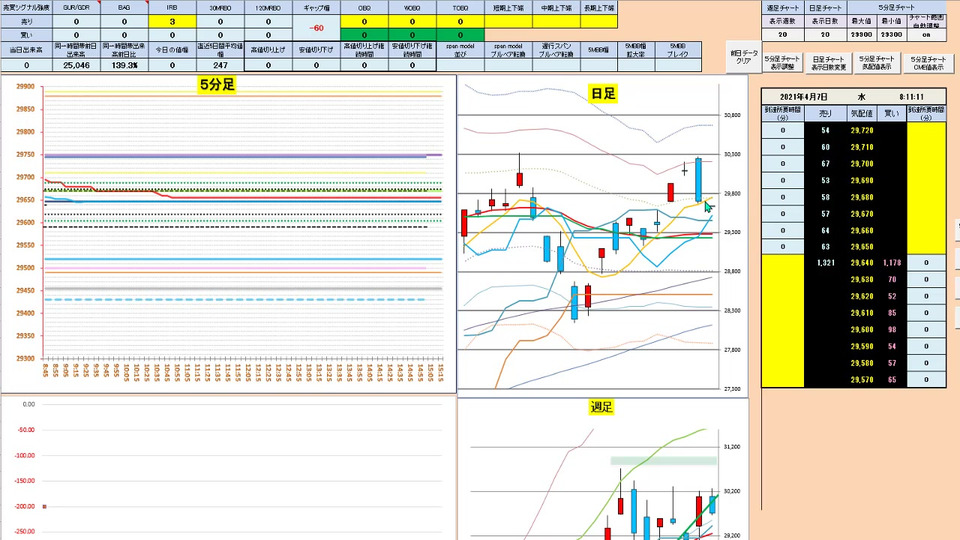This screenshot has height=540, width=960.
Task: Click the date cell 2021年4月7日
Action: [803, 97]
